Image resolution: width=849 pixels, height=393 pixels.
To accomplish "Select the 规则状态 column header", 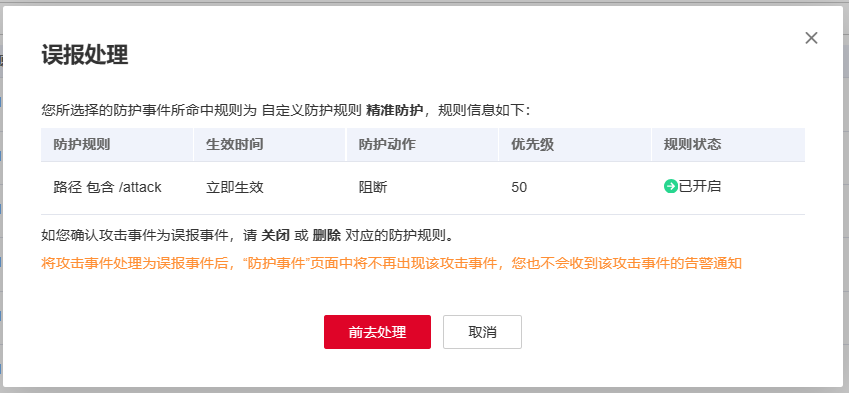I will pos(693,145).
